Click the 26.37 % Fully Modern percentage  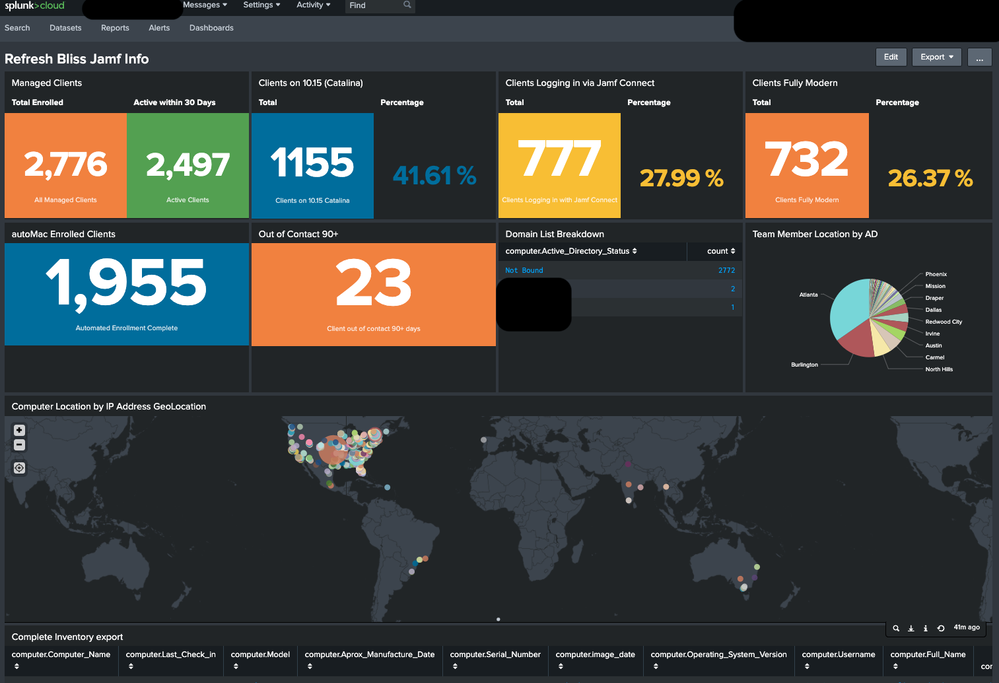(930, 178)
